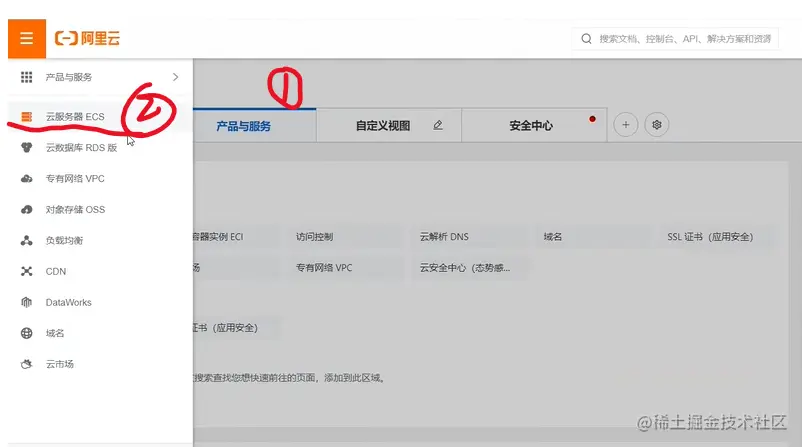Click the 域名 globe icon in sidebar
Viewport: 802px width, 447px height.
point(26,333)
